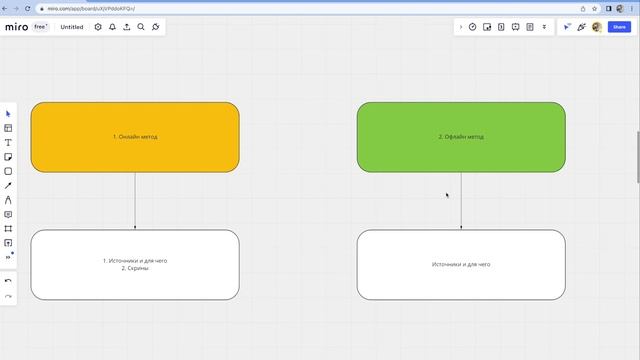
Task: Open the notes panel icon
Action: point(530,27)
